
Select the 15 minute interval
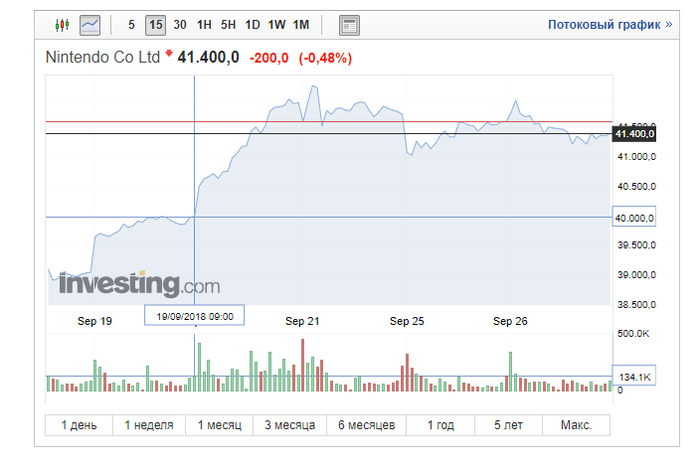point(155,24)
